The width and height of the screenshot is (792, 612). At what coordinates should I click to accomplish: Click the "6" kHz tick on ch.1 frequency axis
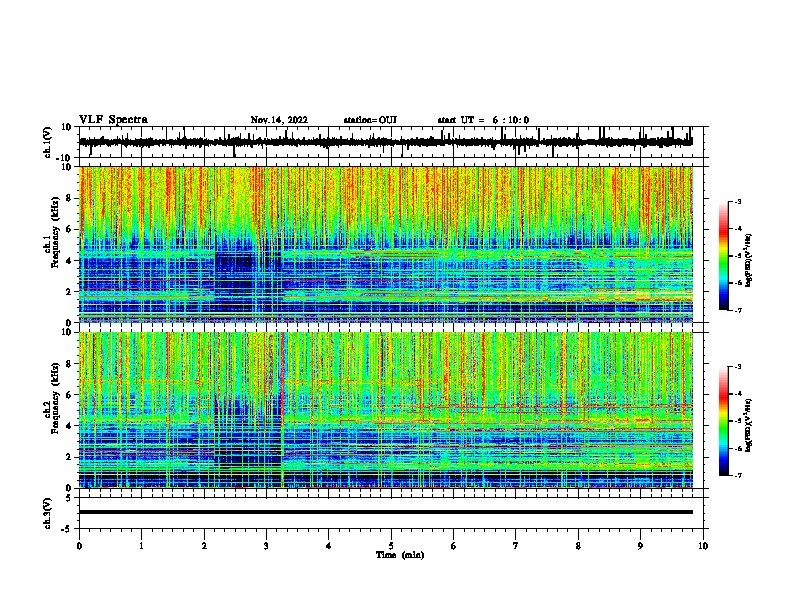pyautogui.click(x=69, y=230)
